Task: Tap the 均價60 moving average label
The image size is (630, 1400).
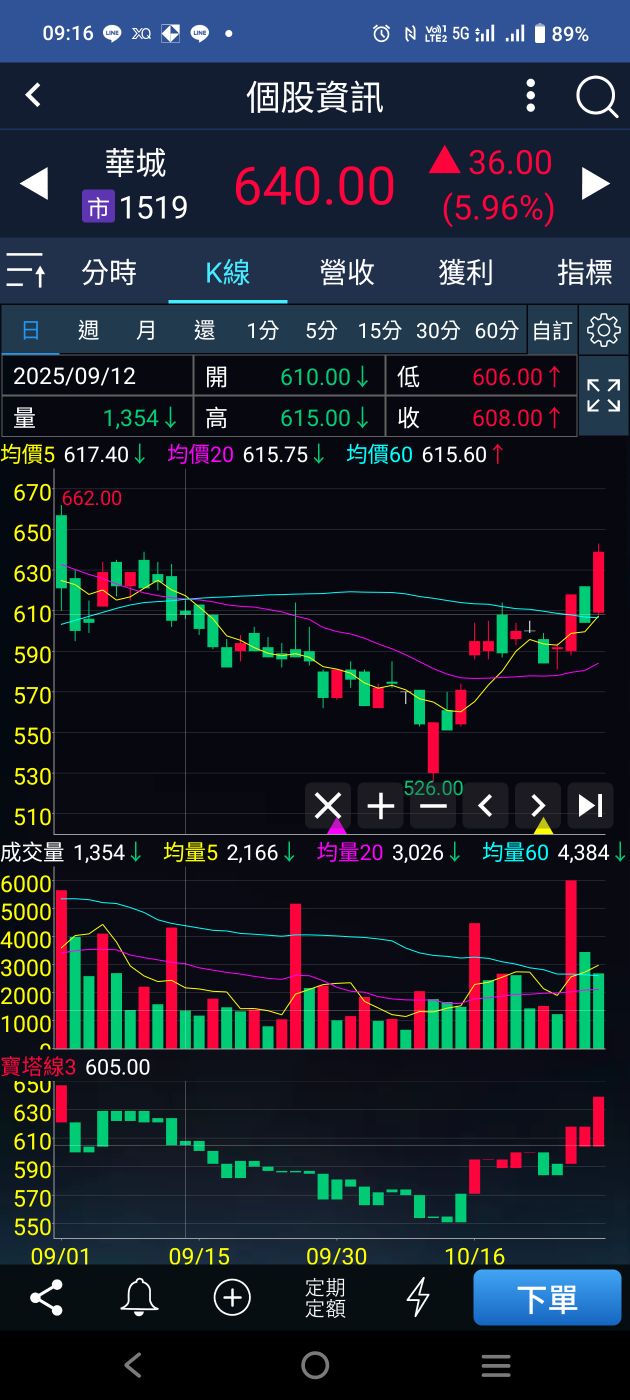Action: pyautogui.click(x=380, y=454)
